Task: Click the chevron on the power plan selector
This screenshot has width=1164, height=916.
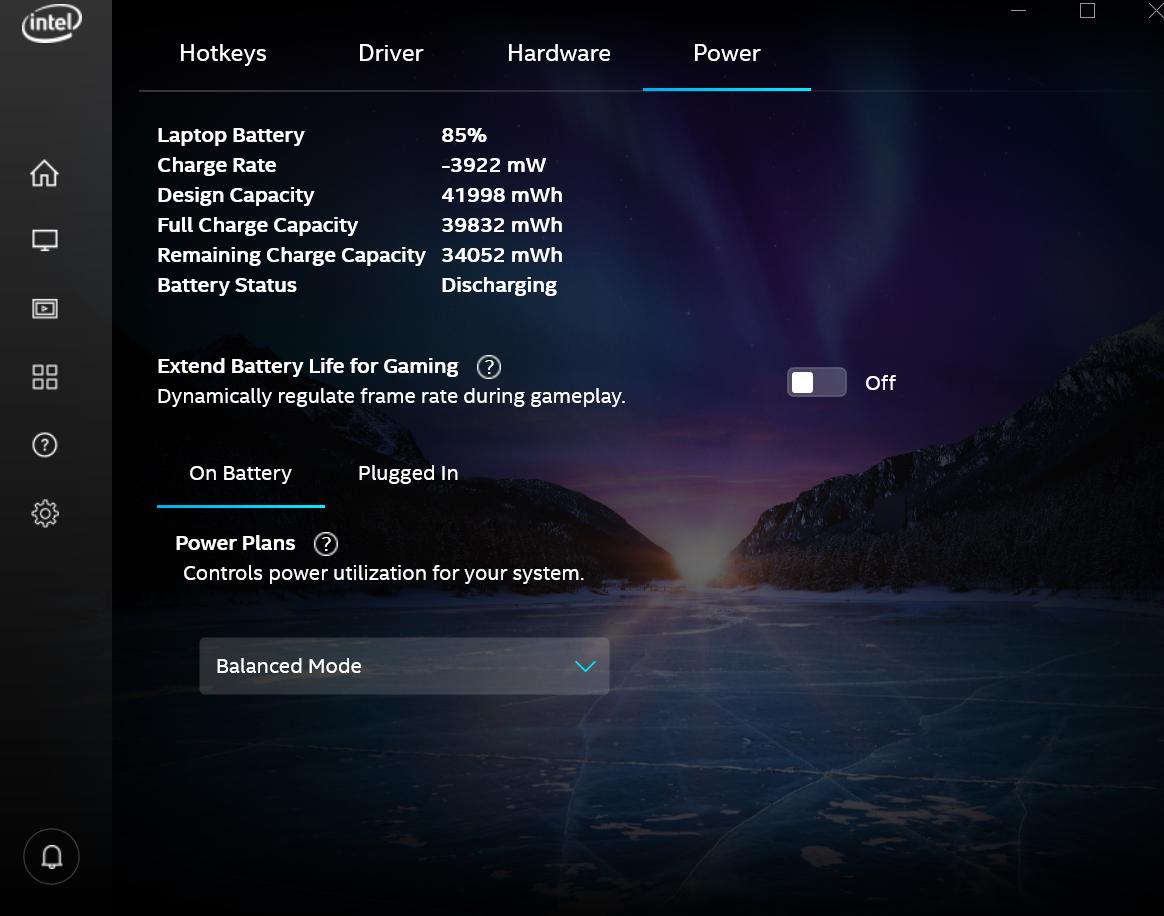Action: click(x=585, y=665)
